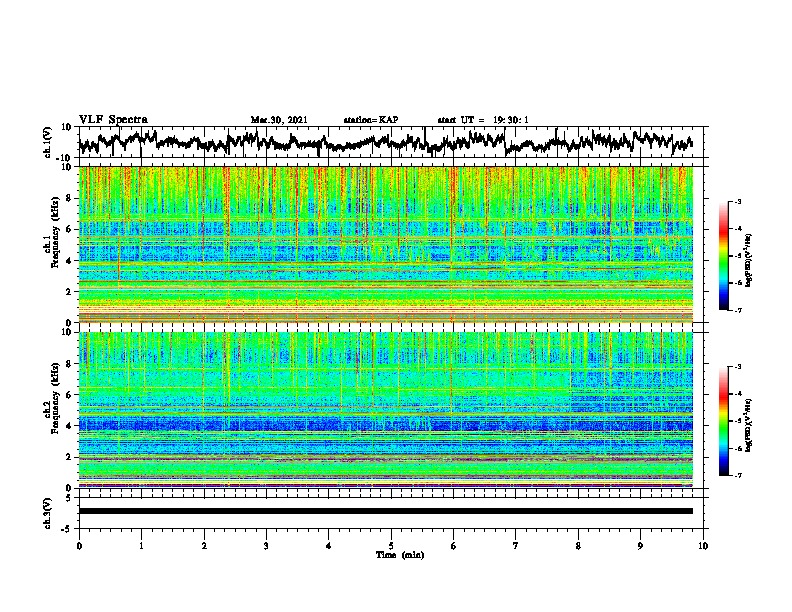Click time axis tick label "1"
This screenshot has height=612, width=792.
click(141, 546)
